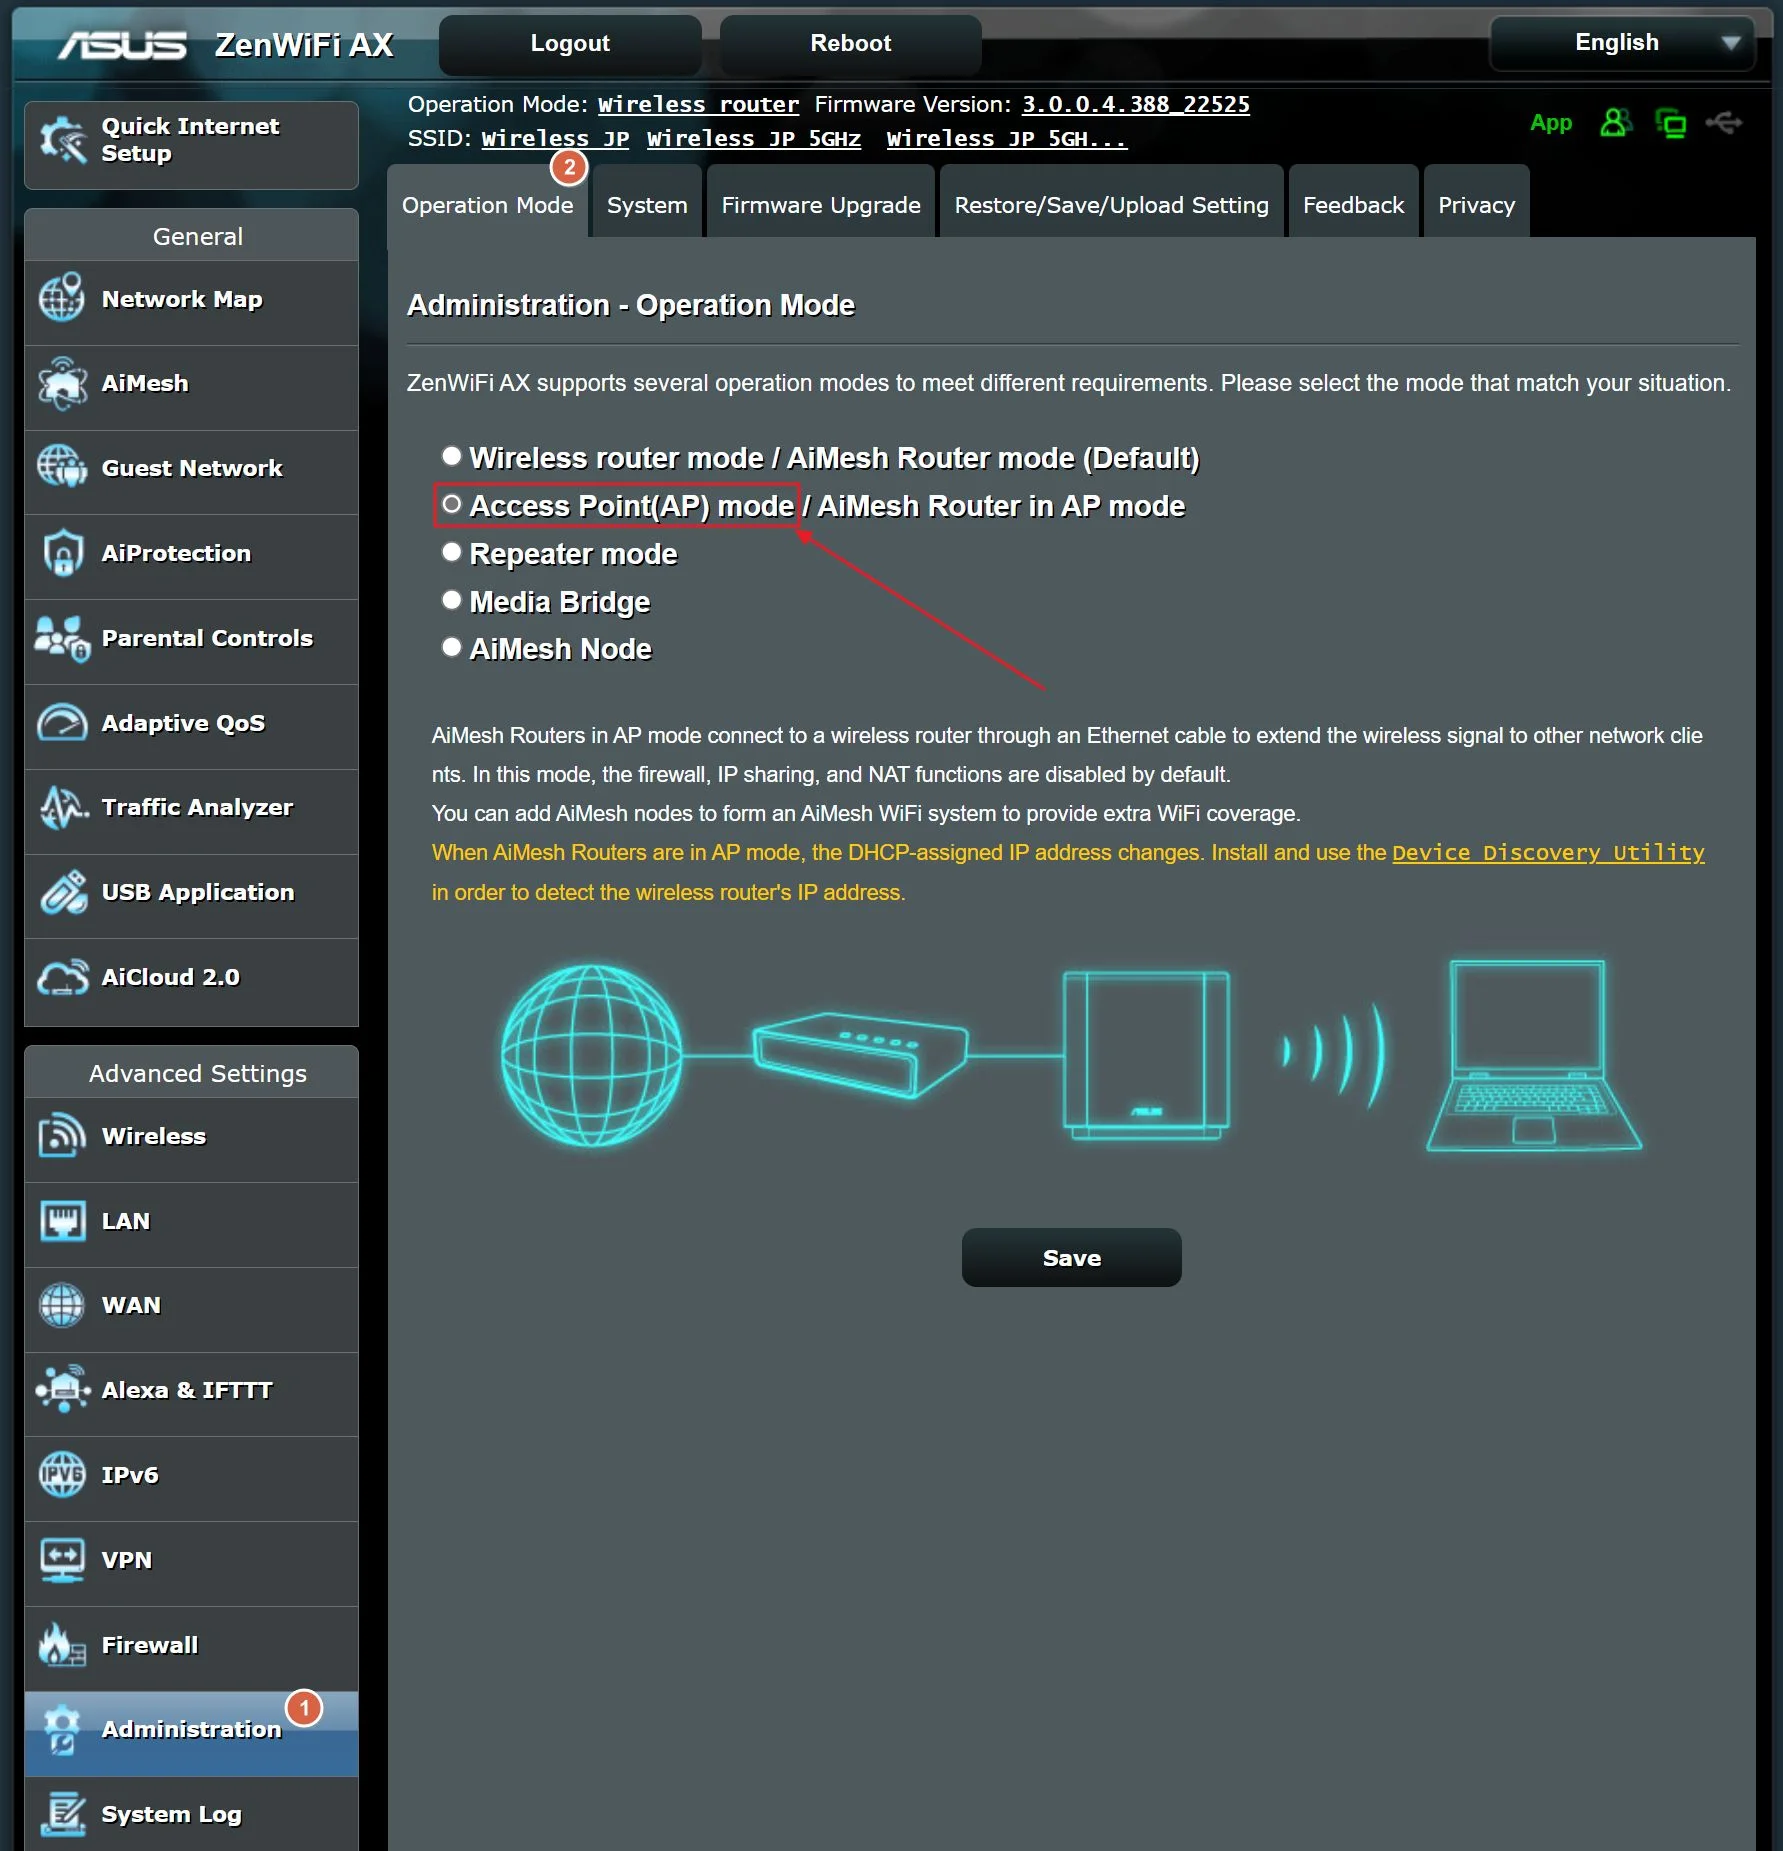Select Repeater mode radio button
Viewport: 1783px width, 1851px height.
coord(452,552)
